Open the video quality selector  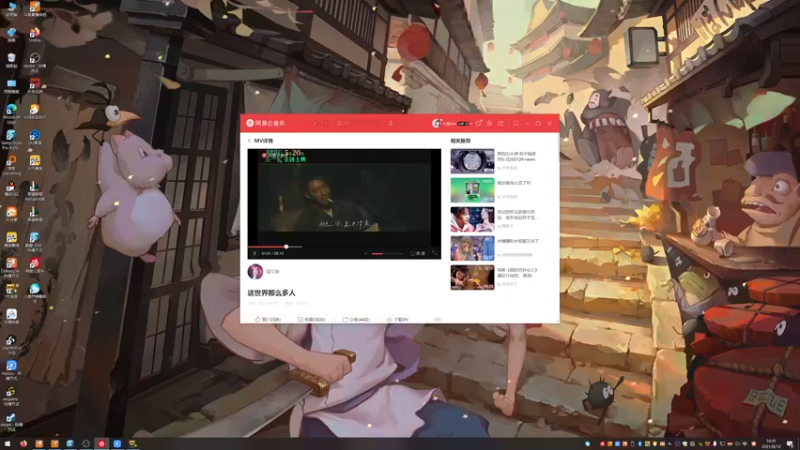coord(418,254)
